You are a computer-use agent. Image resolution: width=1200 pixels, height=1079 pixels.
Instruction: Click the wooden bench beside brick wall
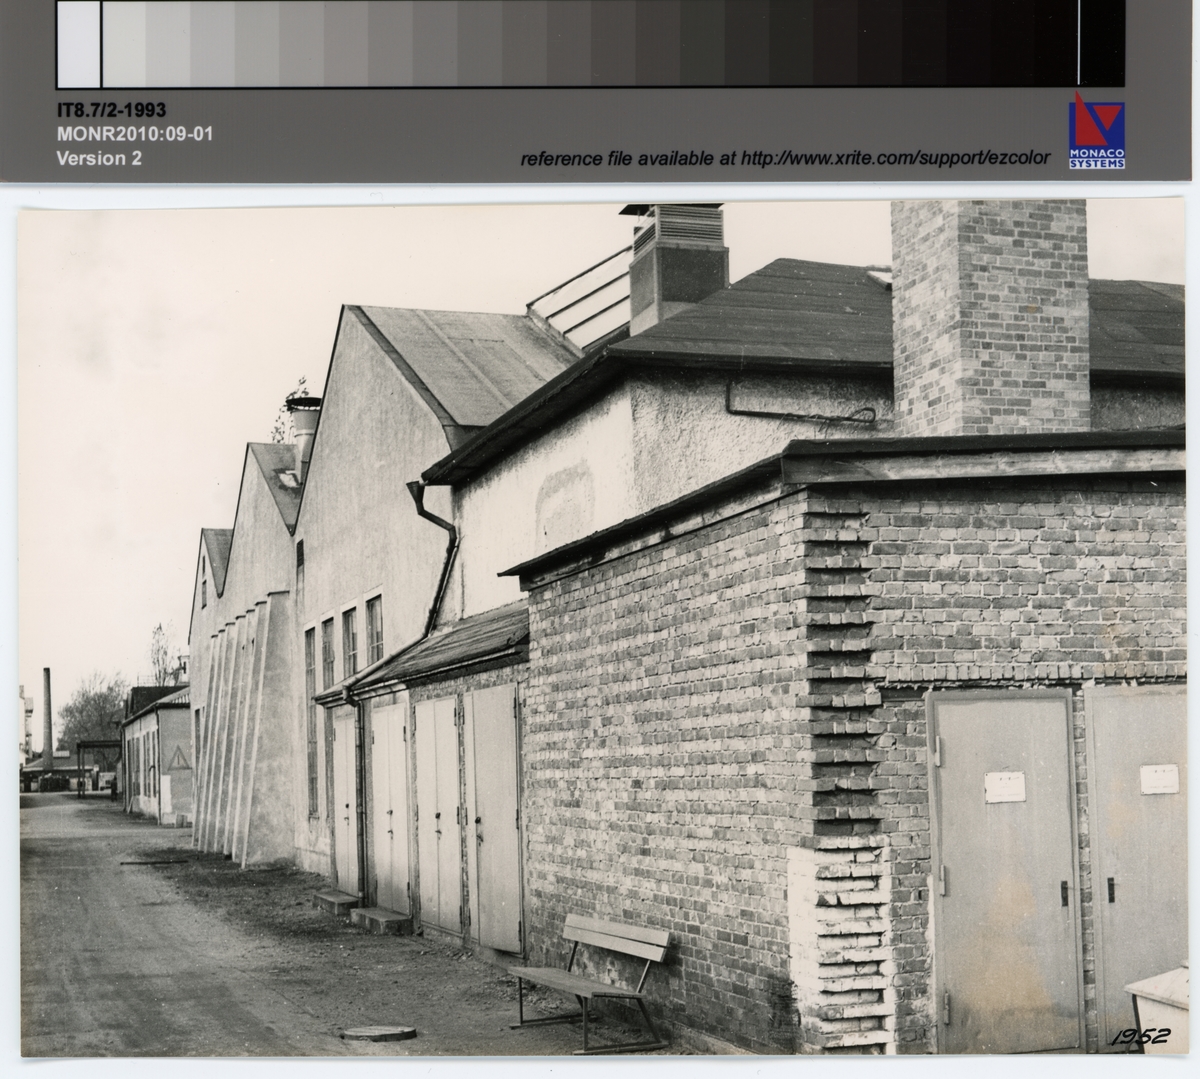click(x=591, y=973)
